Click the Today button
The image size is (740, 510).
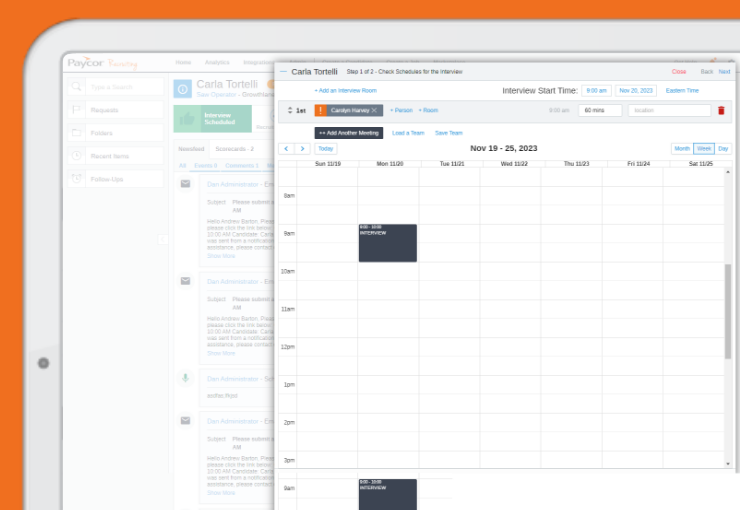[326, 149]
